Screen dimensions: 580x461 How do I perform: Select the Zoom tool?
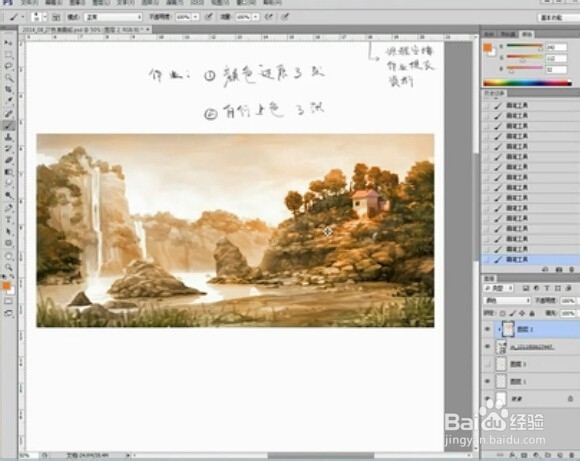pyautogui.click(x=8, y=267)
